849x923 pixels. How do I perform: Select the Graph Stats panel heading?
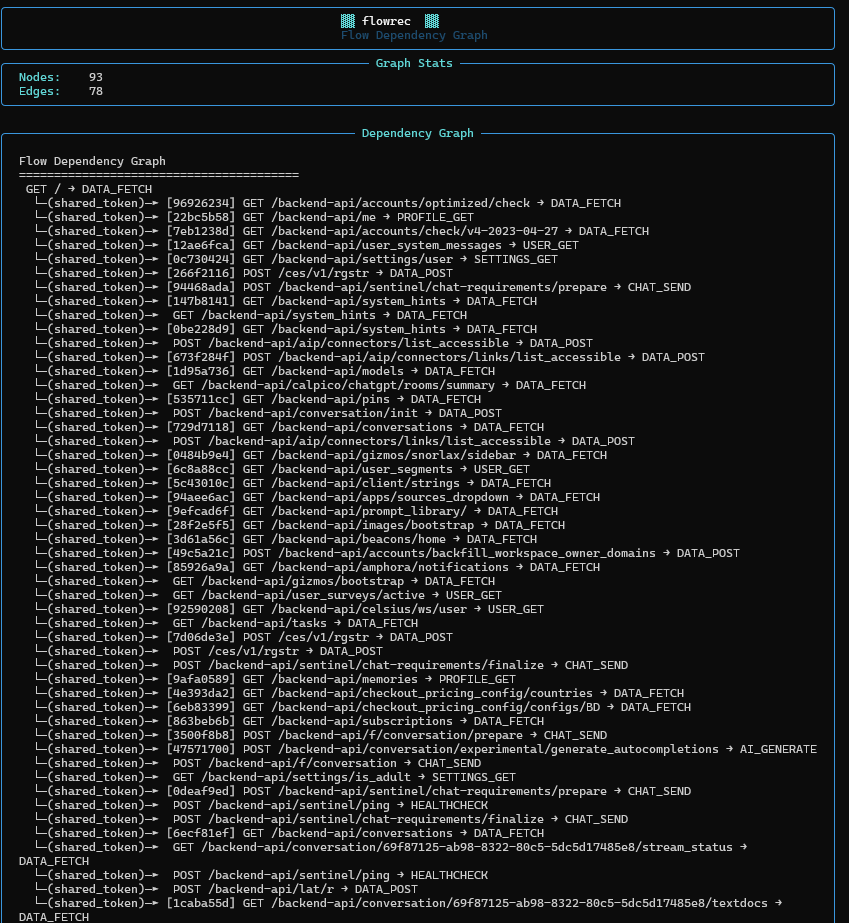pyautogui.click(x=414, y=63)
